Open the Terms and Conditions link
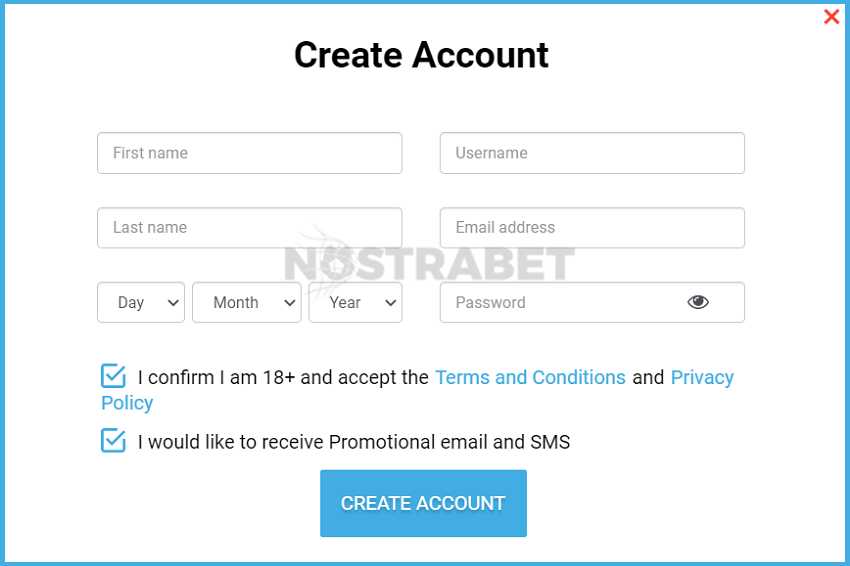The image size is (850, 566). point(530,377)
